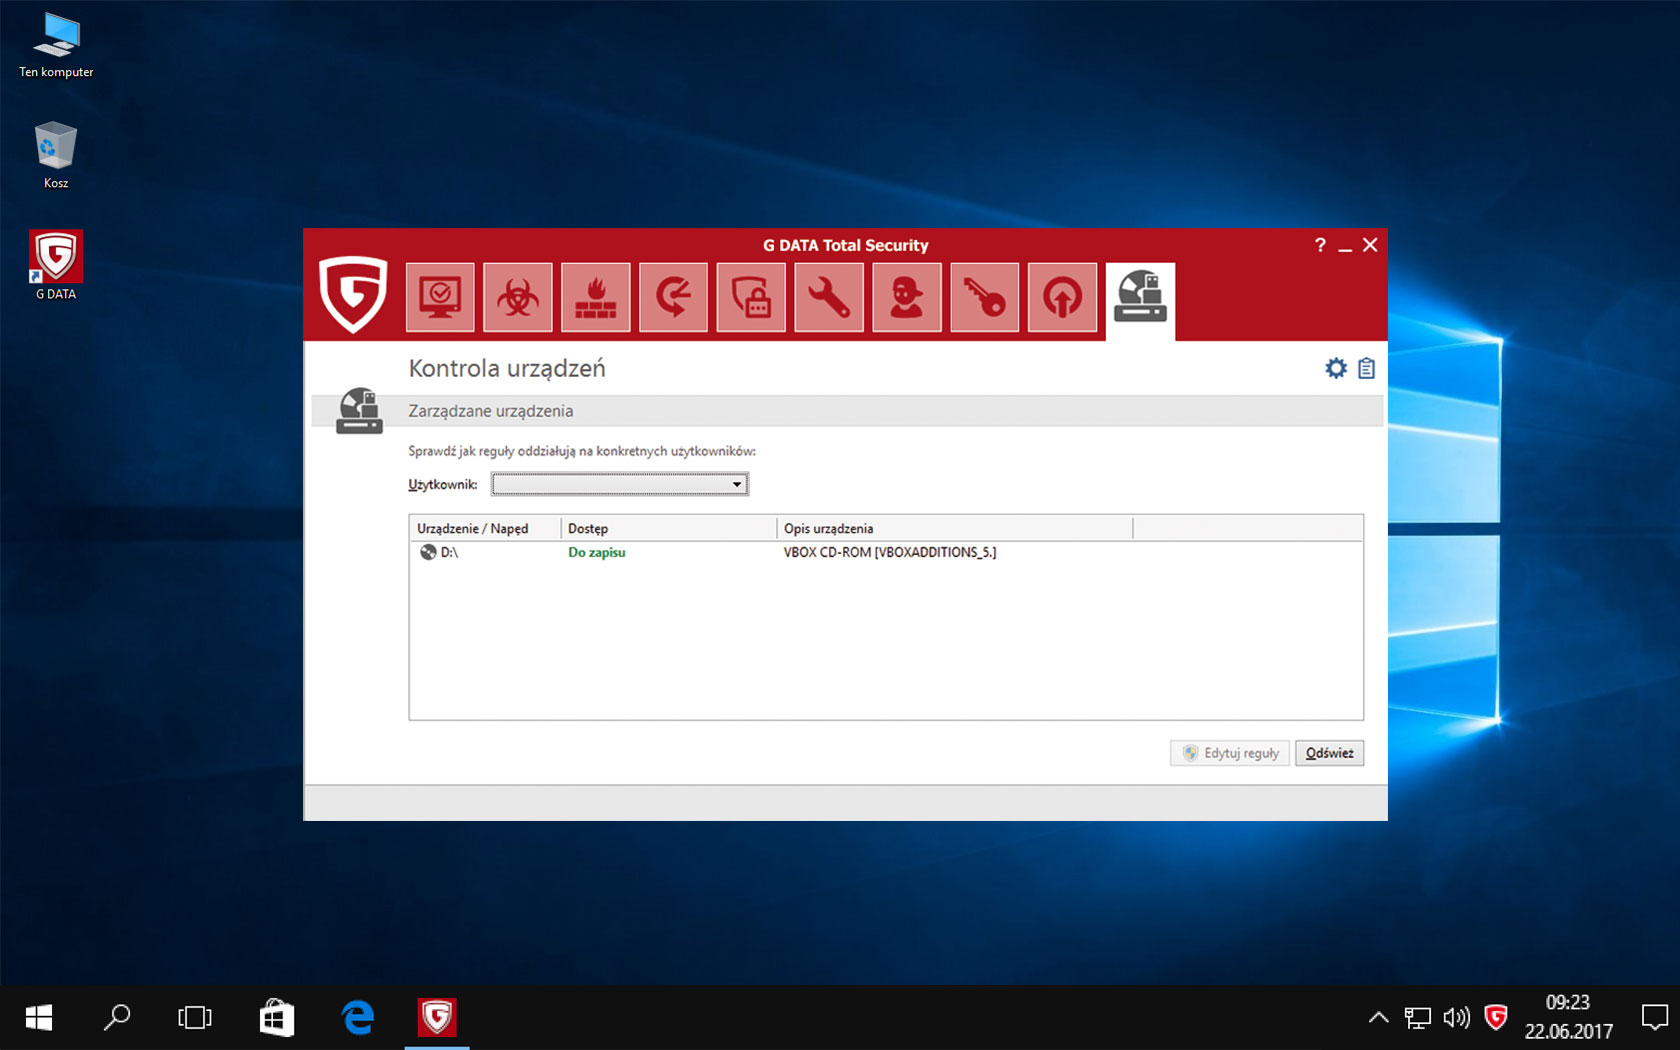Open Microsoft Store from taskbar
This screenshot has width=1680, height=1050.
point(277,1018)
